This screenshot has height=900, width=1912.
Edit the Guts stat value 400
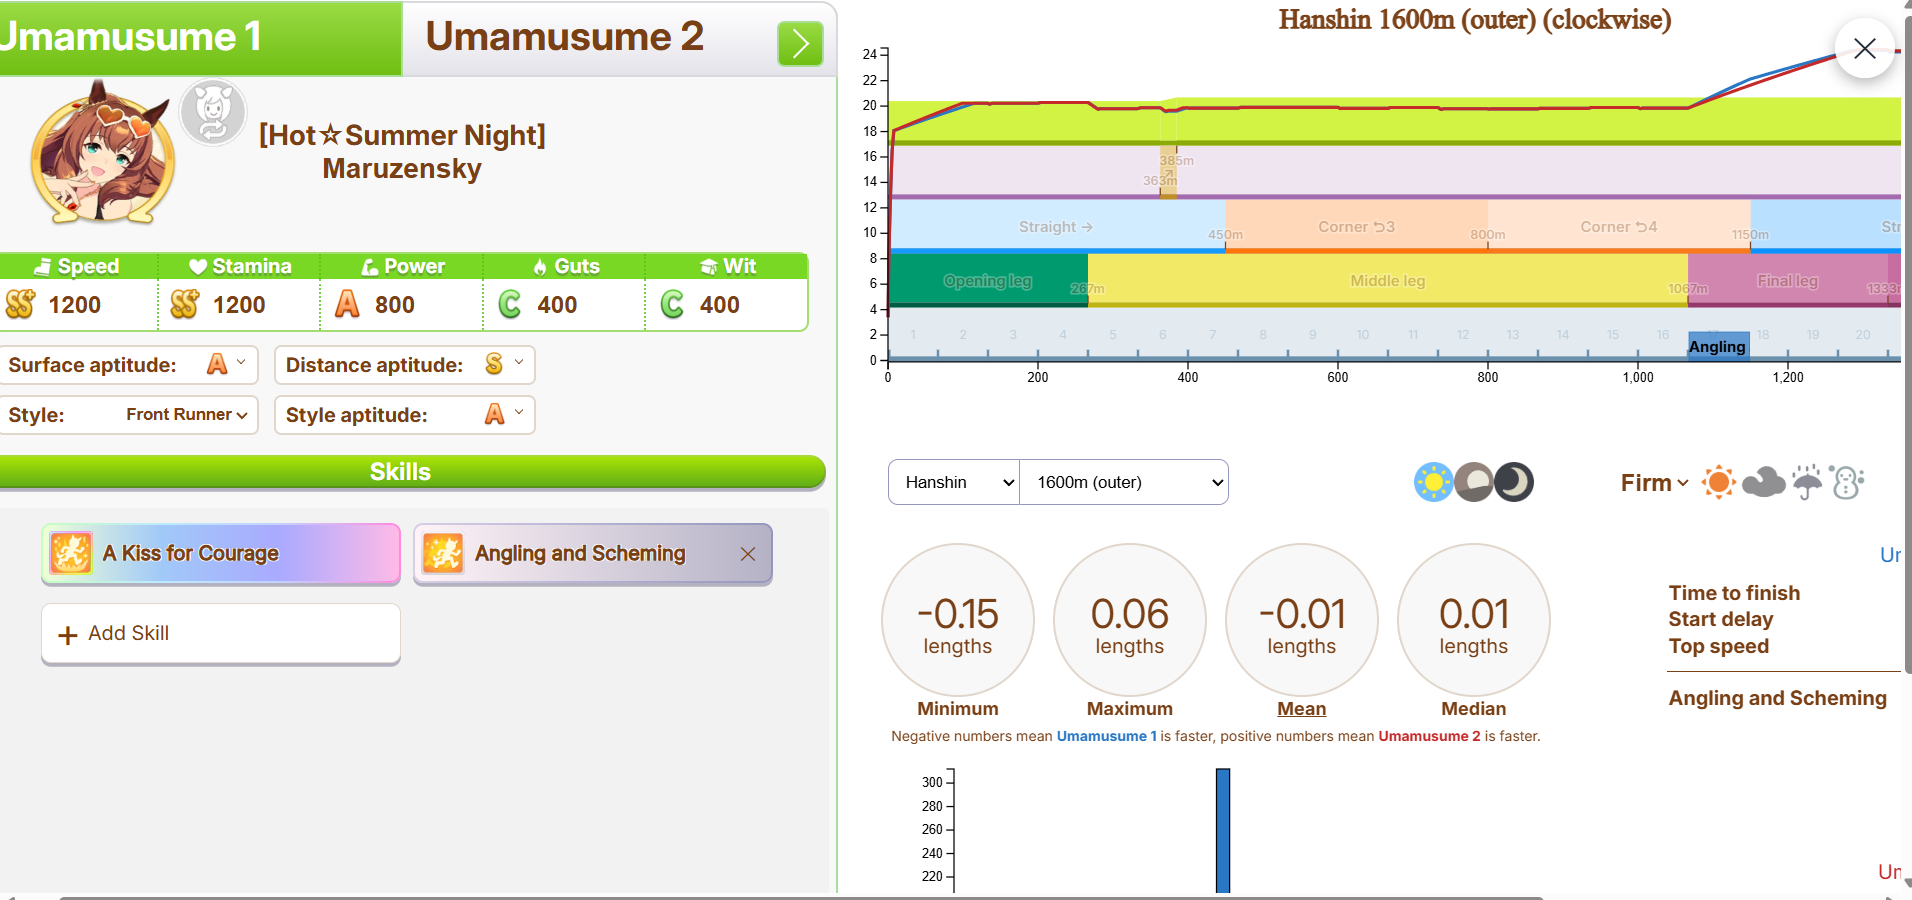pyautogui.click(x=557, y=305)
